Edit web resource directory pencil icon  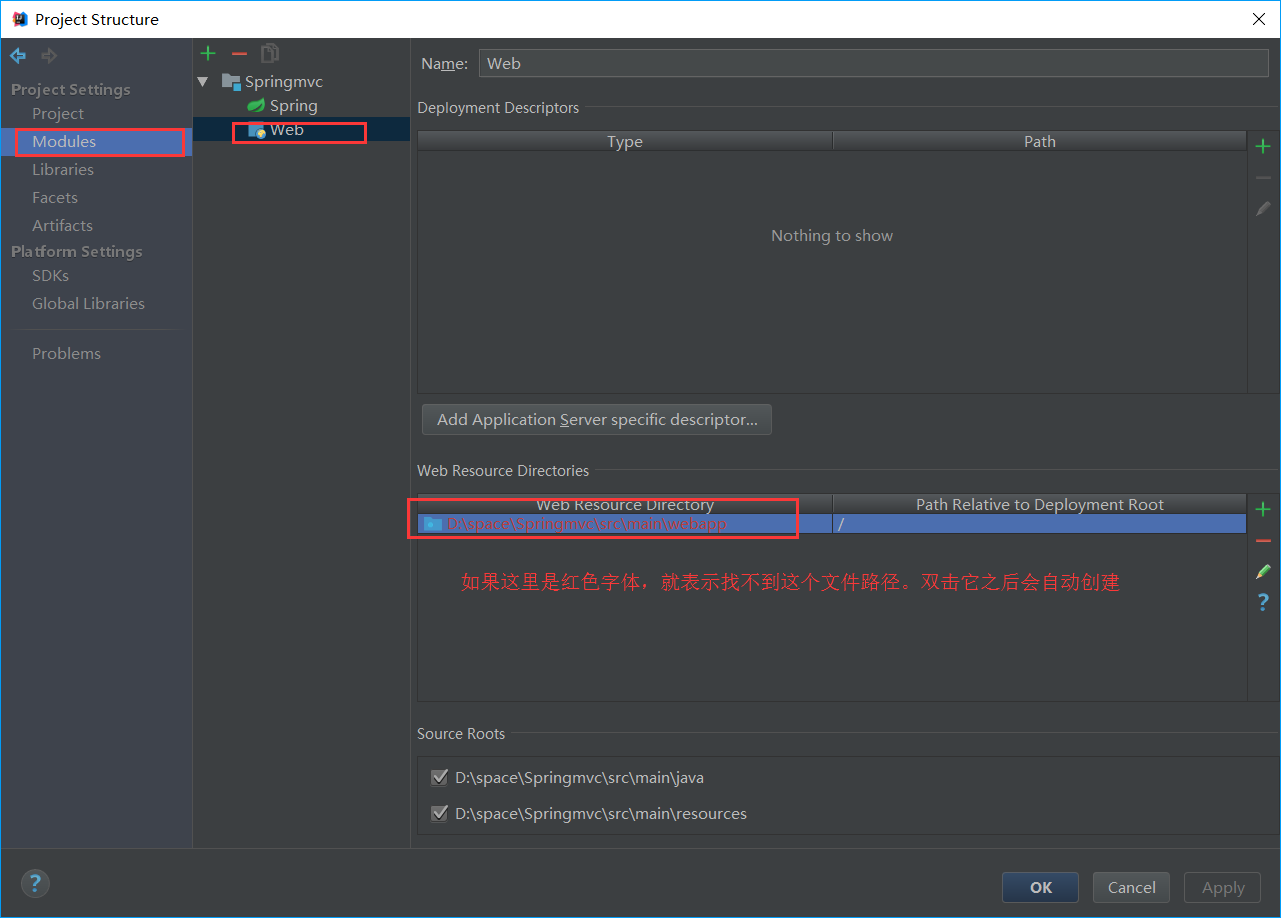pyautogui.click(x=1263, y=572)
